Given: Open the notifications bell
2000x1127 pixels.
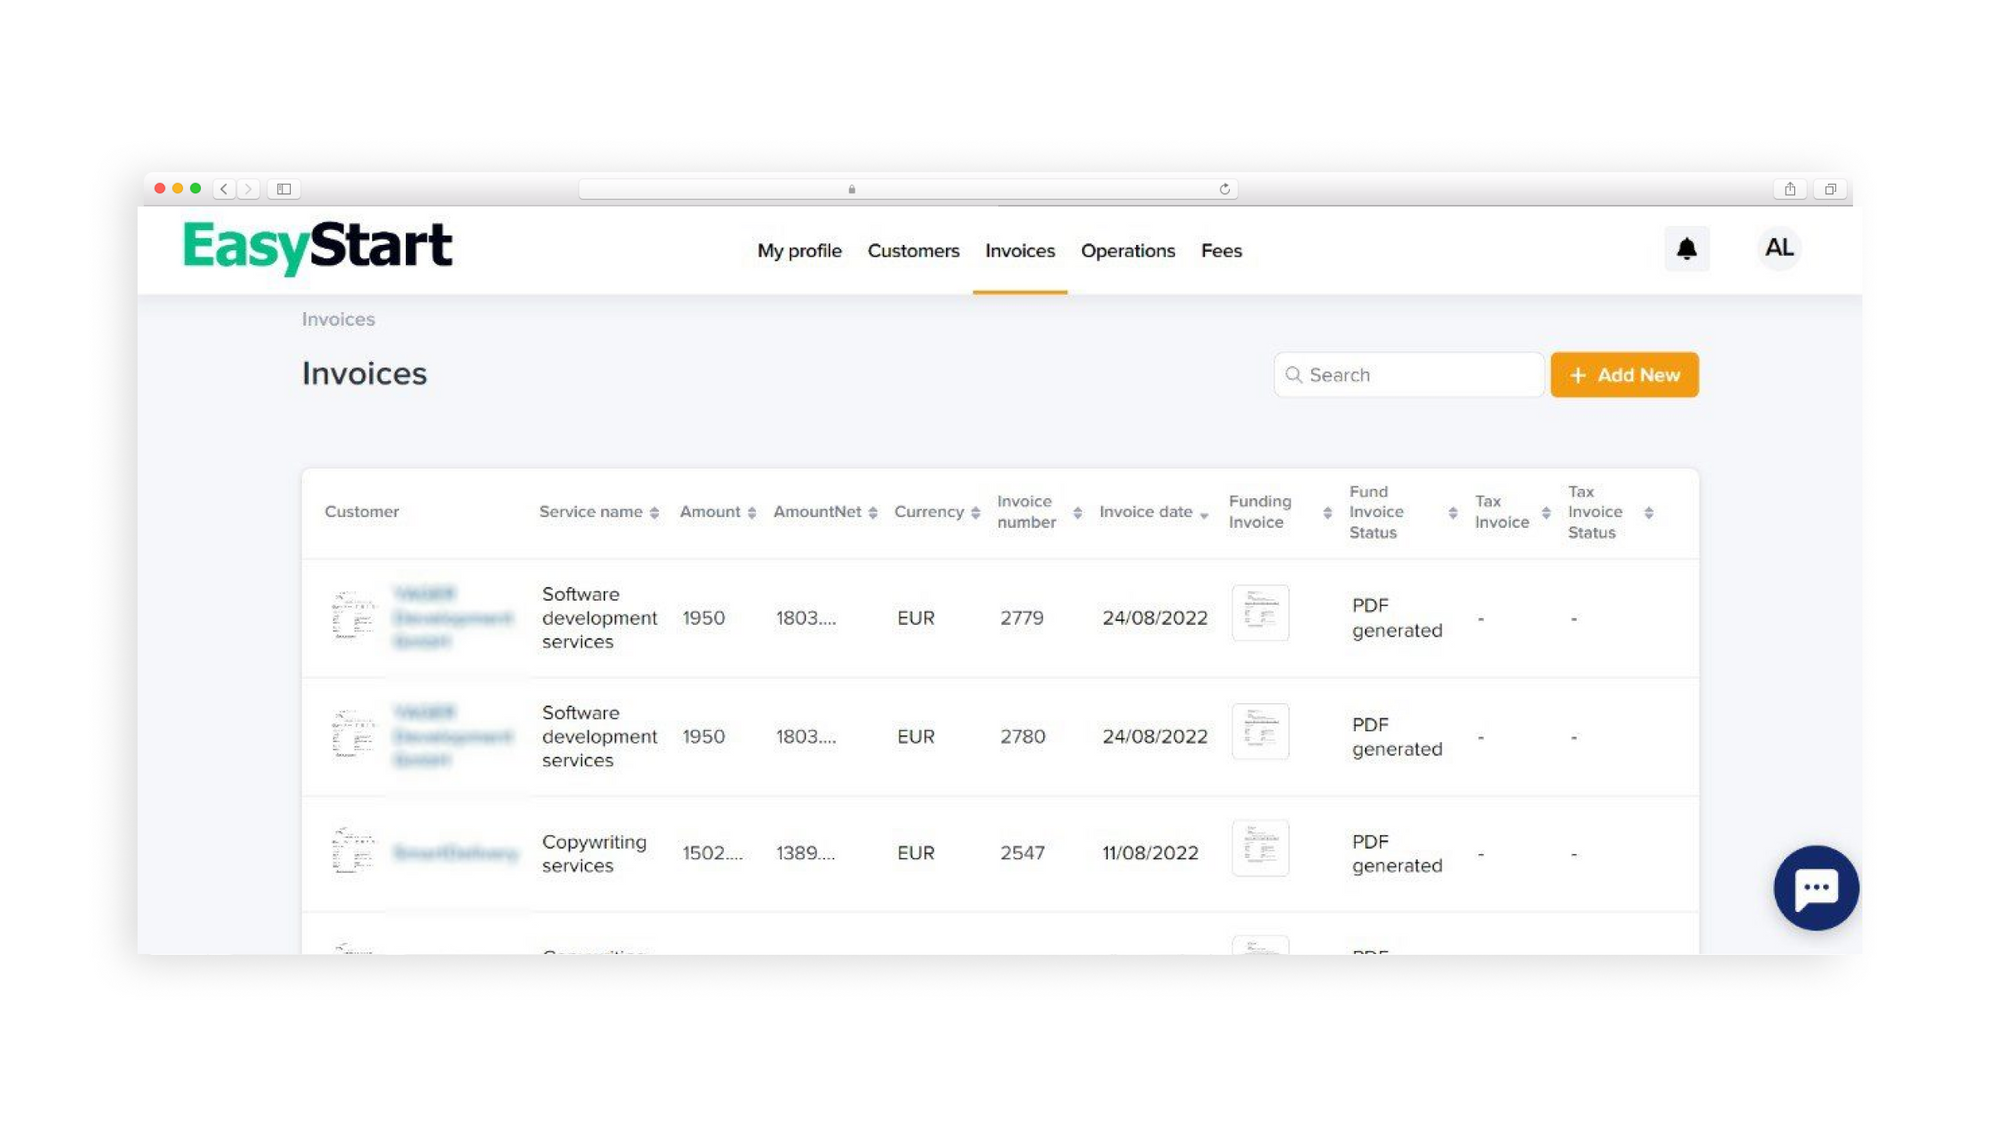Looking at the screenshot, I should [x=1686, y=249].
